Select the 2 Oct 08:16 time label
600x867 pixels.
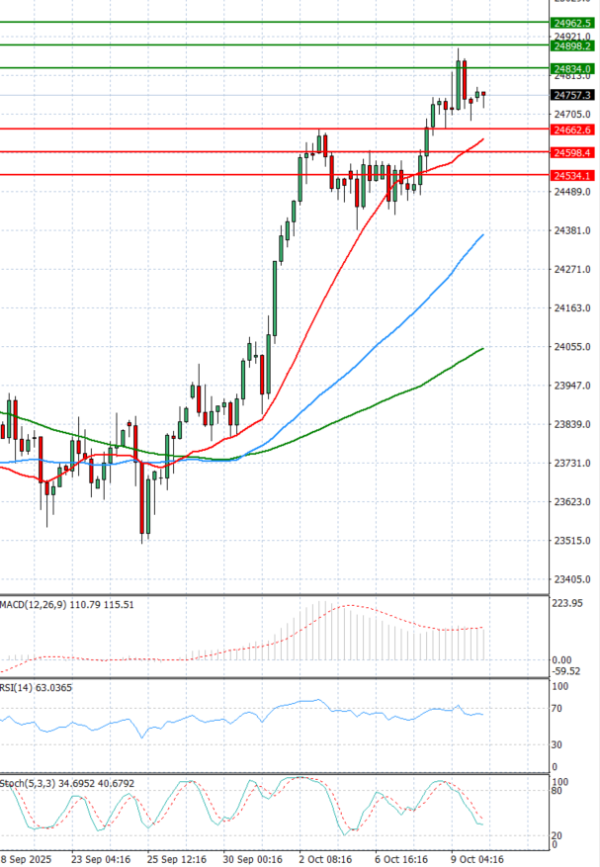pyautogui.click(x=323, y=858)
